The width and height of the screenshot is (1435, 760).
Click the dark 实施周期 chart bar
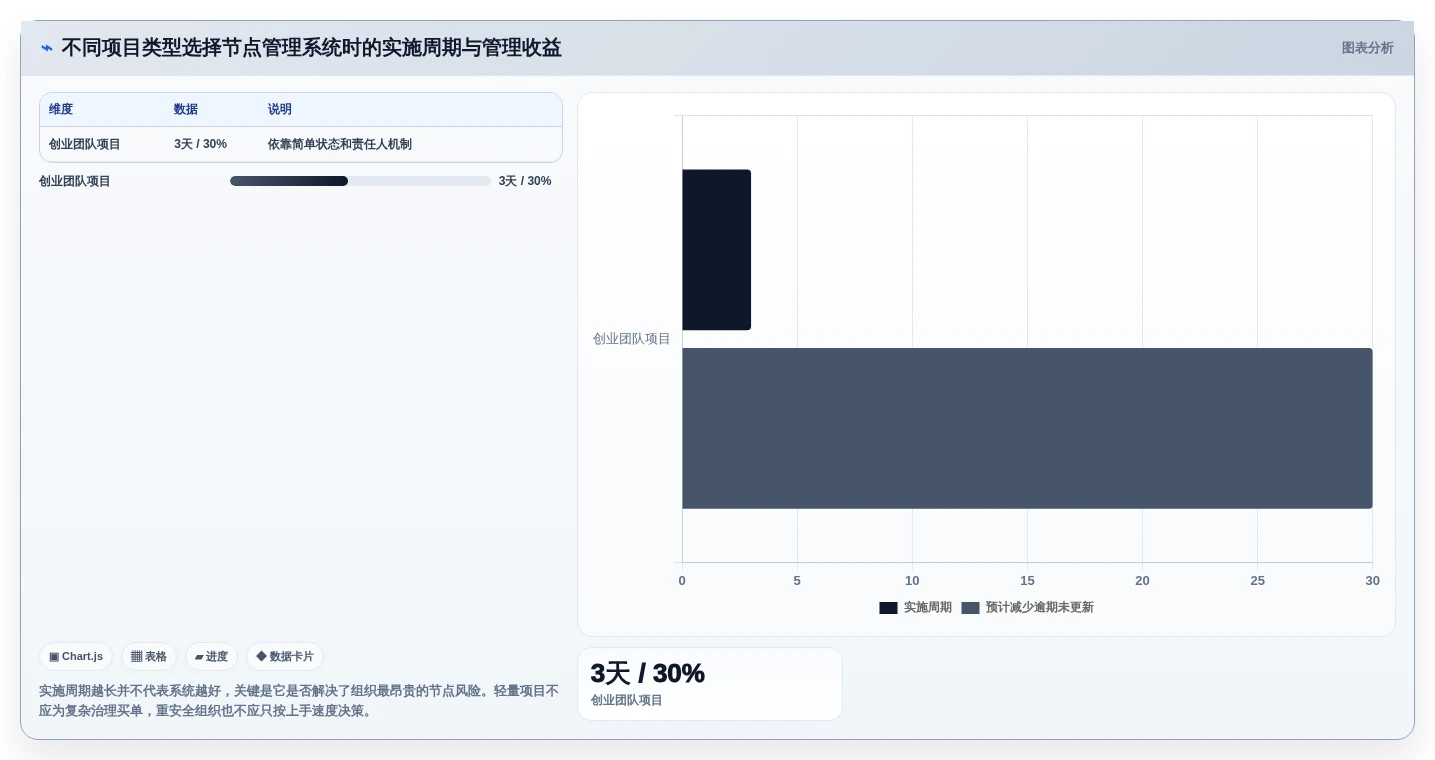coord(716,250)
